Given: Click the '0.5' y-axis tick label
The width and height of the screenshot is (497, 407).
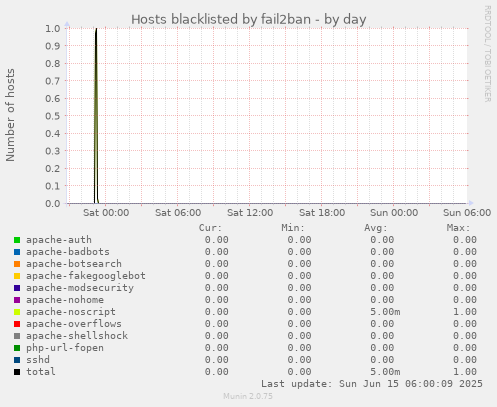Looking at the screenshot, I should pos(53,116).
